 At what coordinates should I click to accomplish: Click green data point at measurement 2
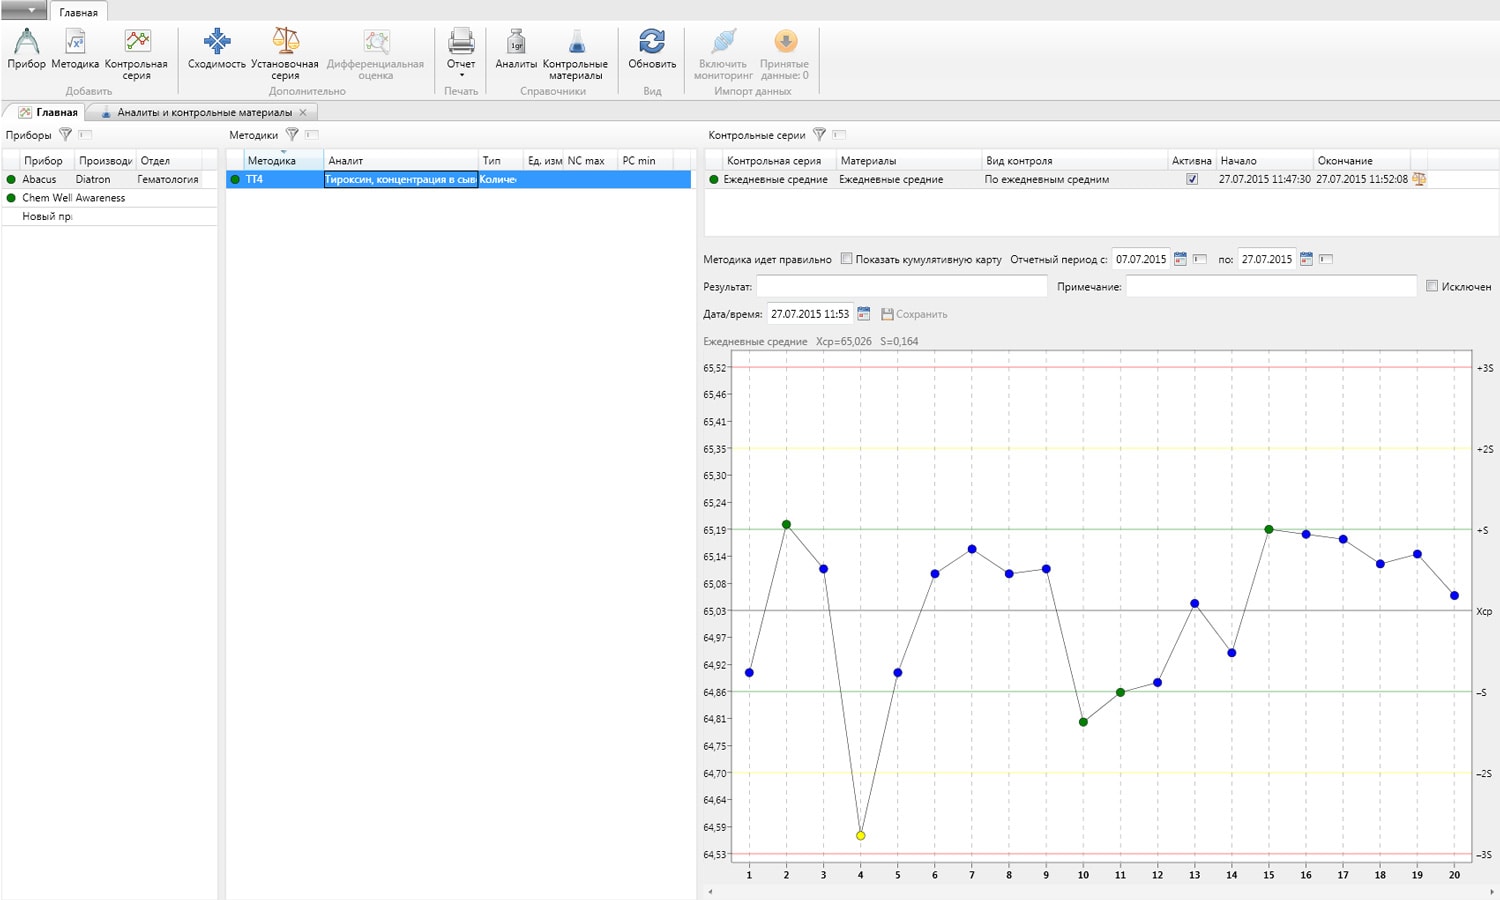pyautogui.click(x=786, y=524)
